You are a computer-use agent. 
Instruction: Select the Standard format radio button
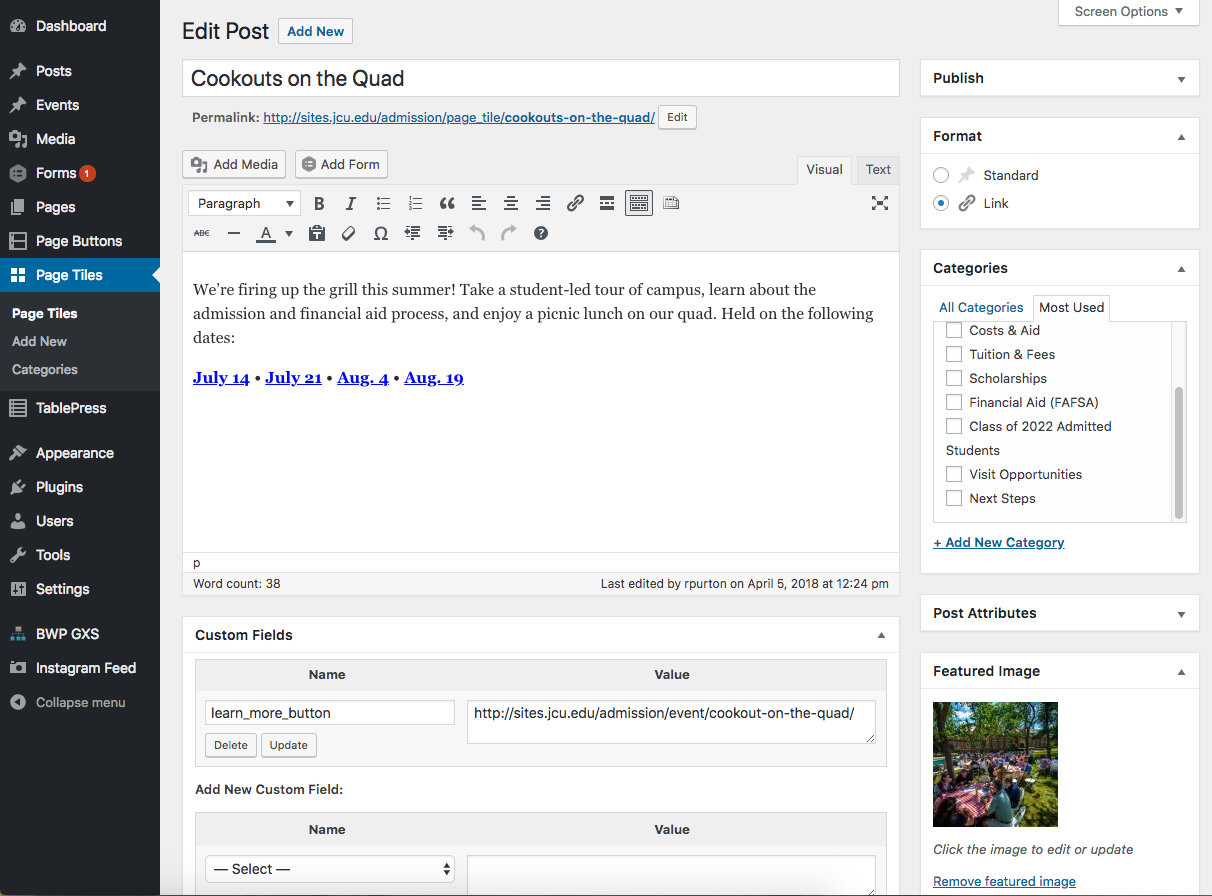coord(941,175)
